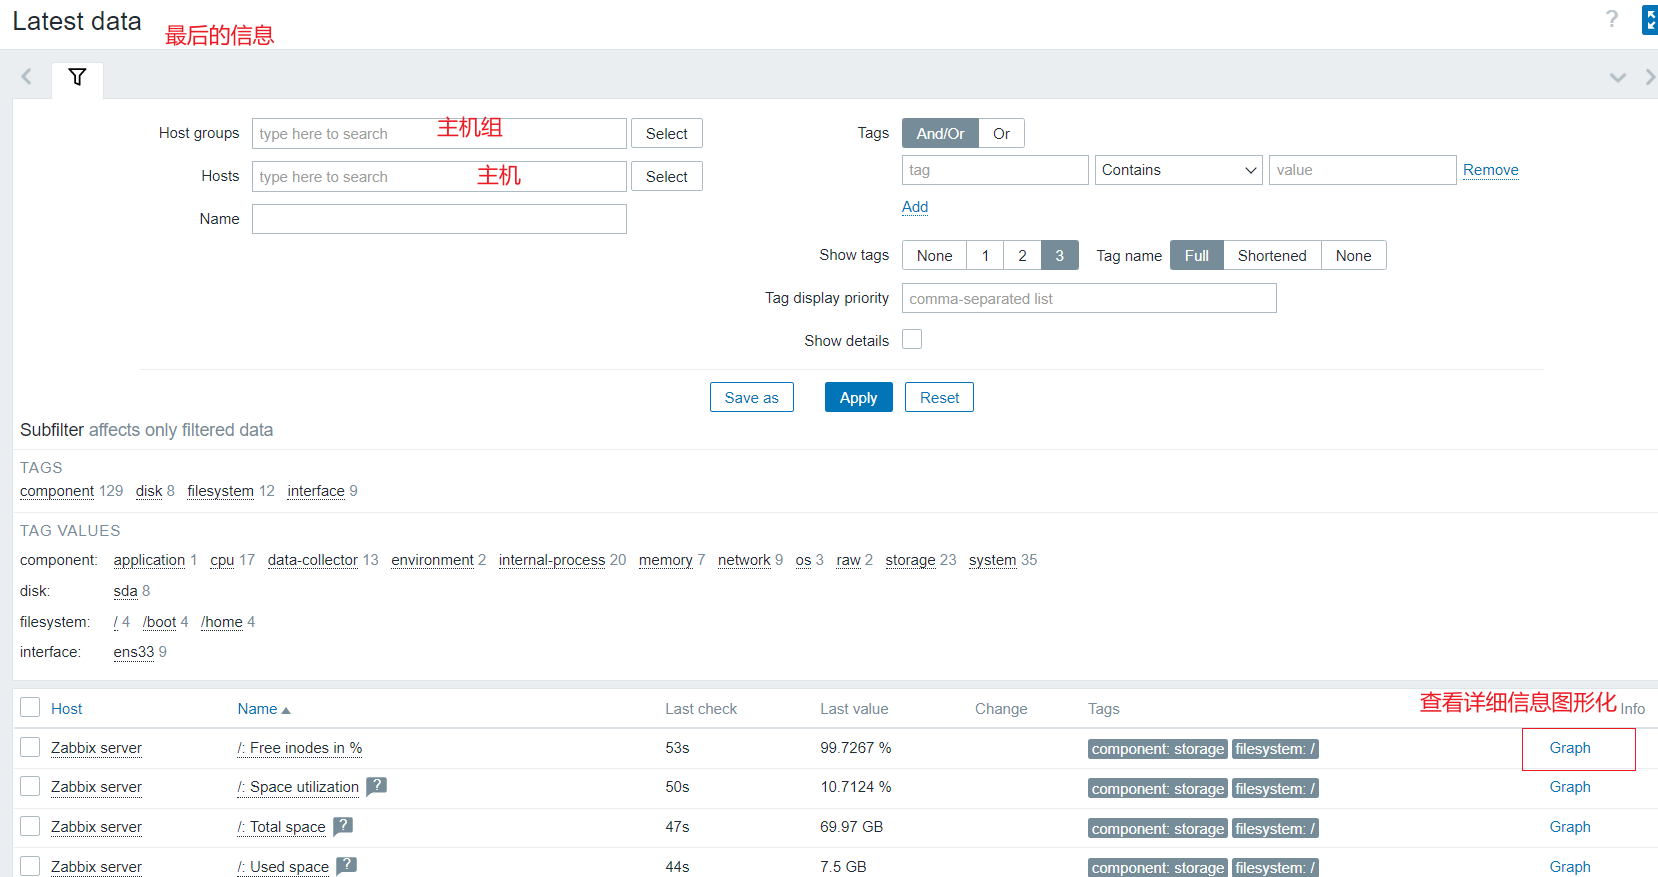This screenshot has height=877, width=1658.
Task: Filter interface value ens33
Action: (x=133, y=652)
